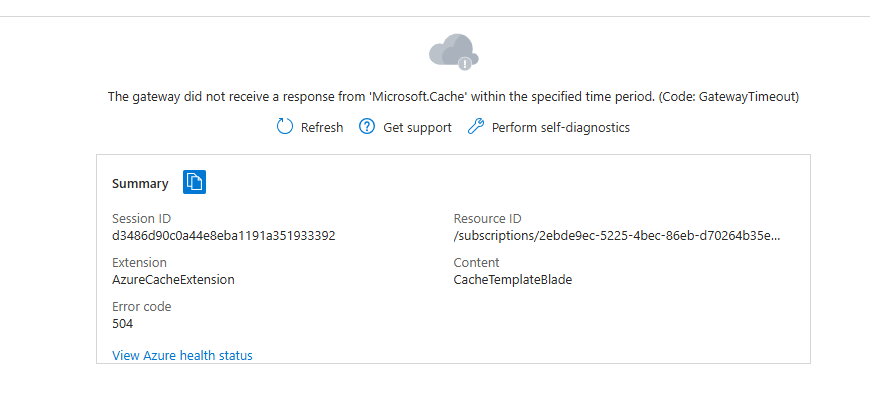Open View Azure health status link
The height and width of the screenshot is (410, 870).
(182, 355)
